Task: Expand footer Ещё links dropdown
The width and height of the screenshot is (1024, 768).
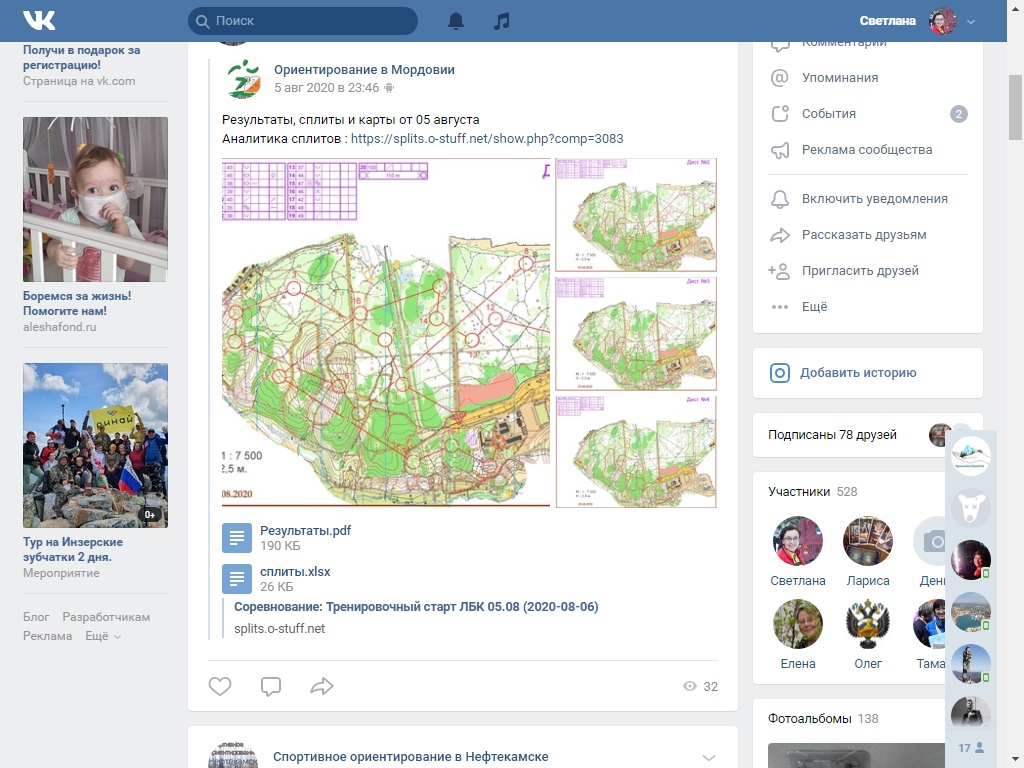Action: [103, 636]
